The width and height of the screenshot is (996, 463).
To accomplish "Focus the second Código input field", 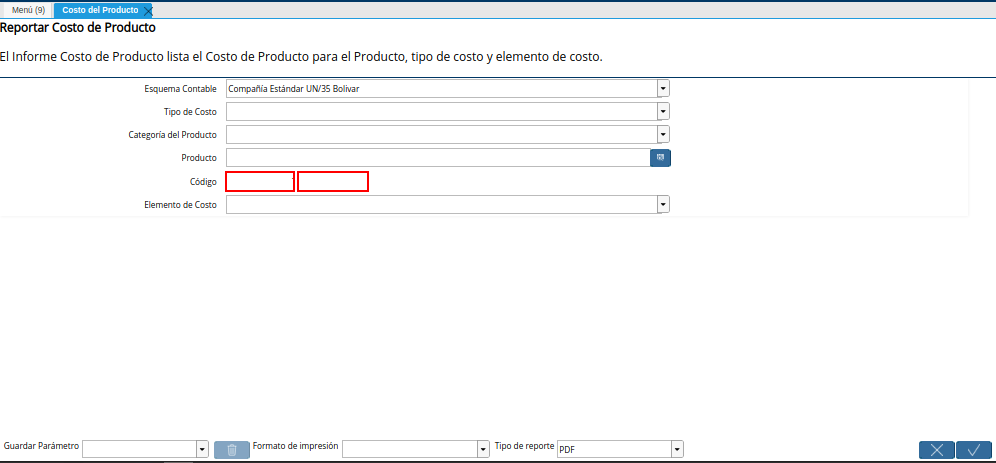I will [333, 182].
